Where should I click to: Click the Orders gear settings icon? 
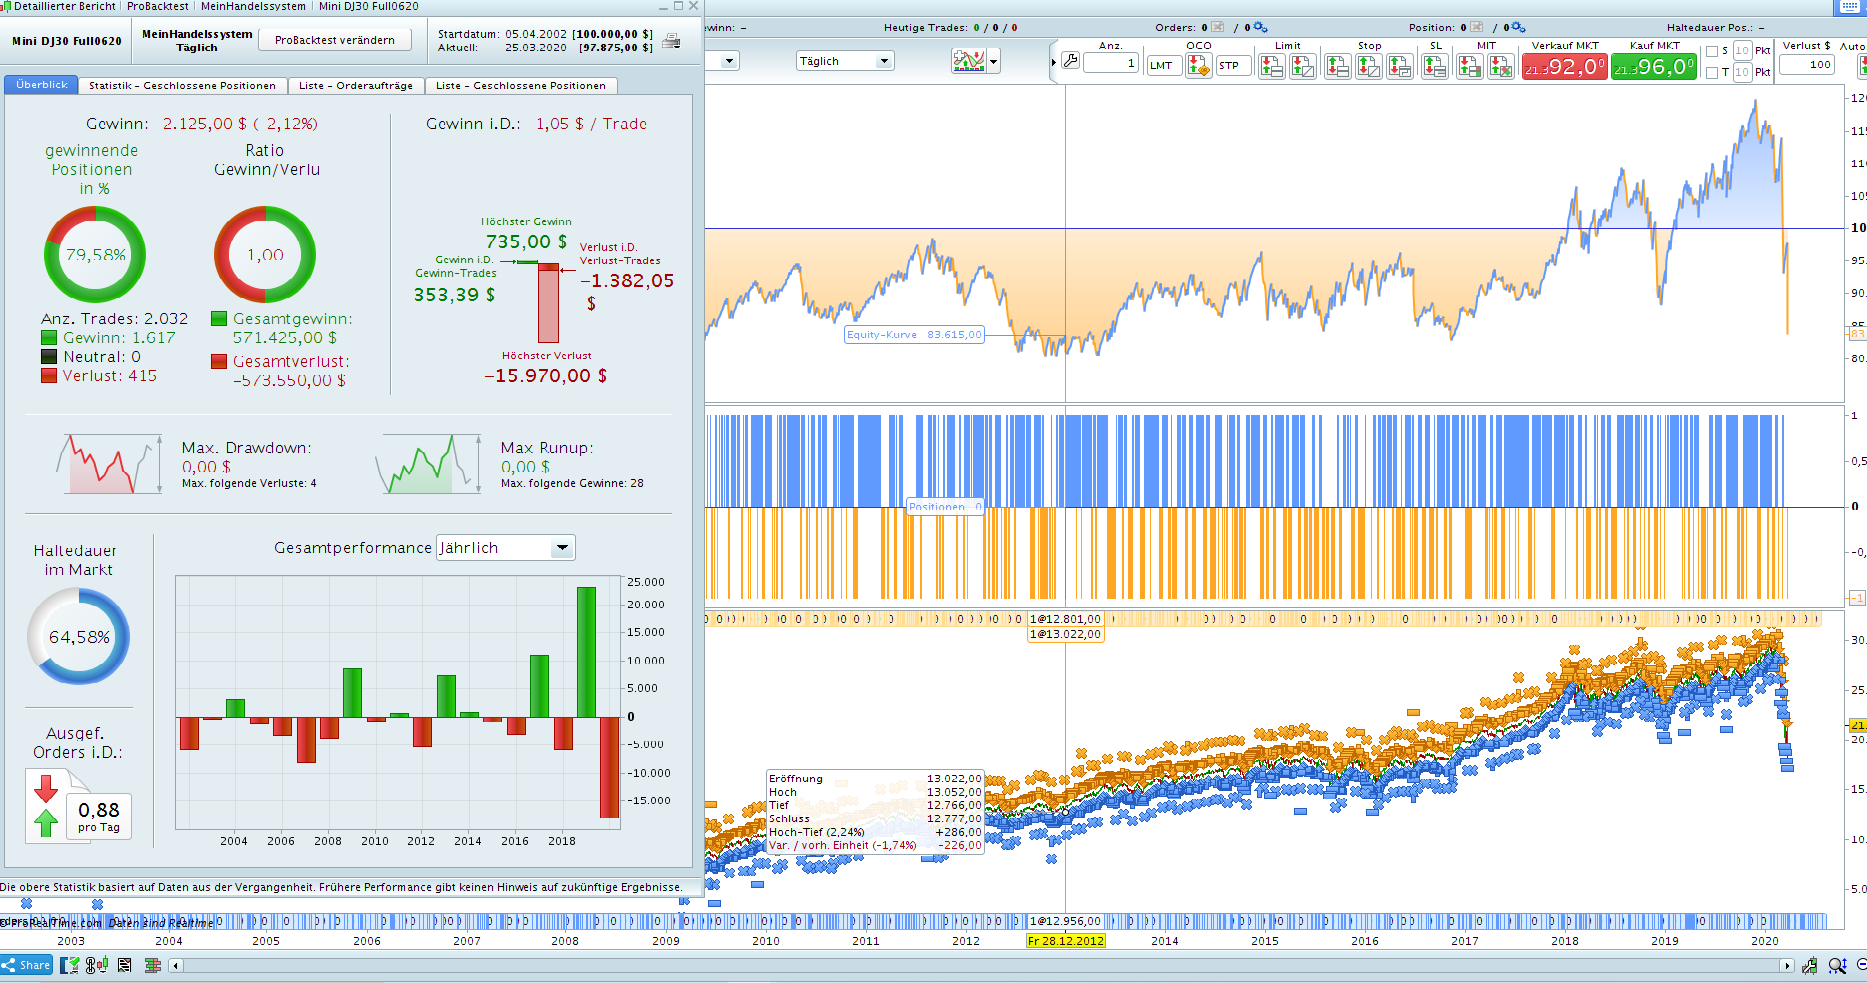point(1260,27)
